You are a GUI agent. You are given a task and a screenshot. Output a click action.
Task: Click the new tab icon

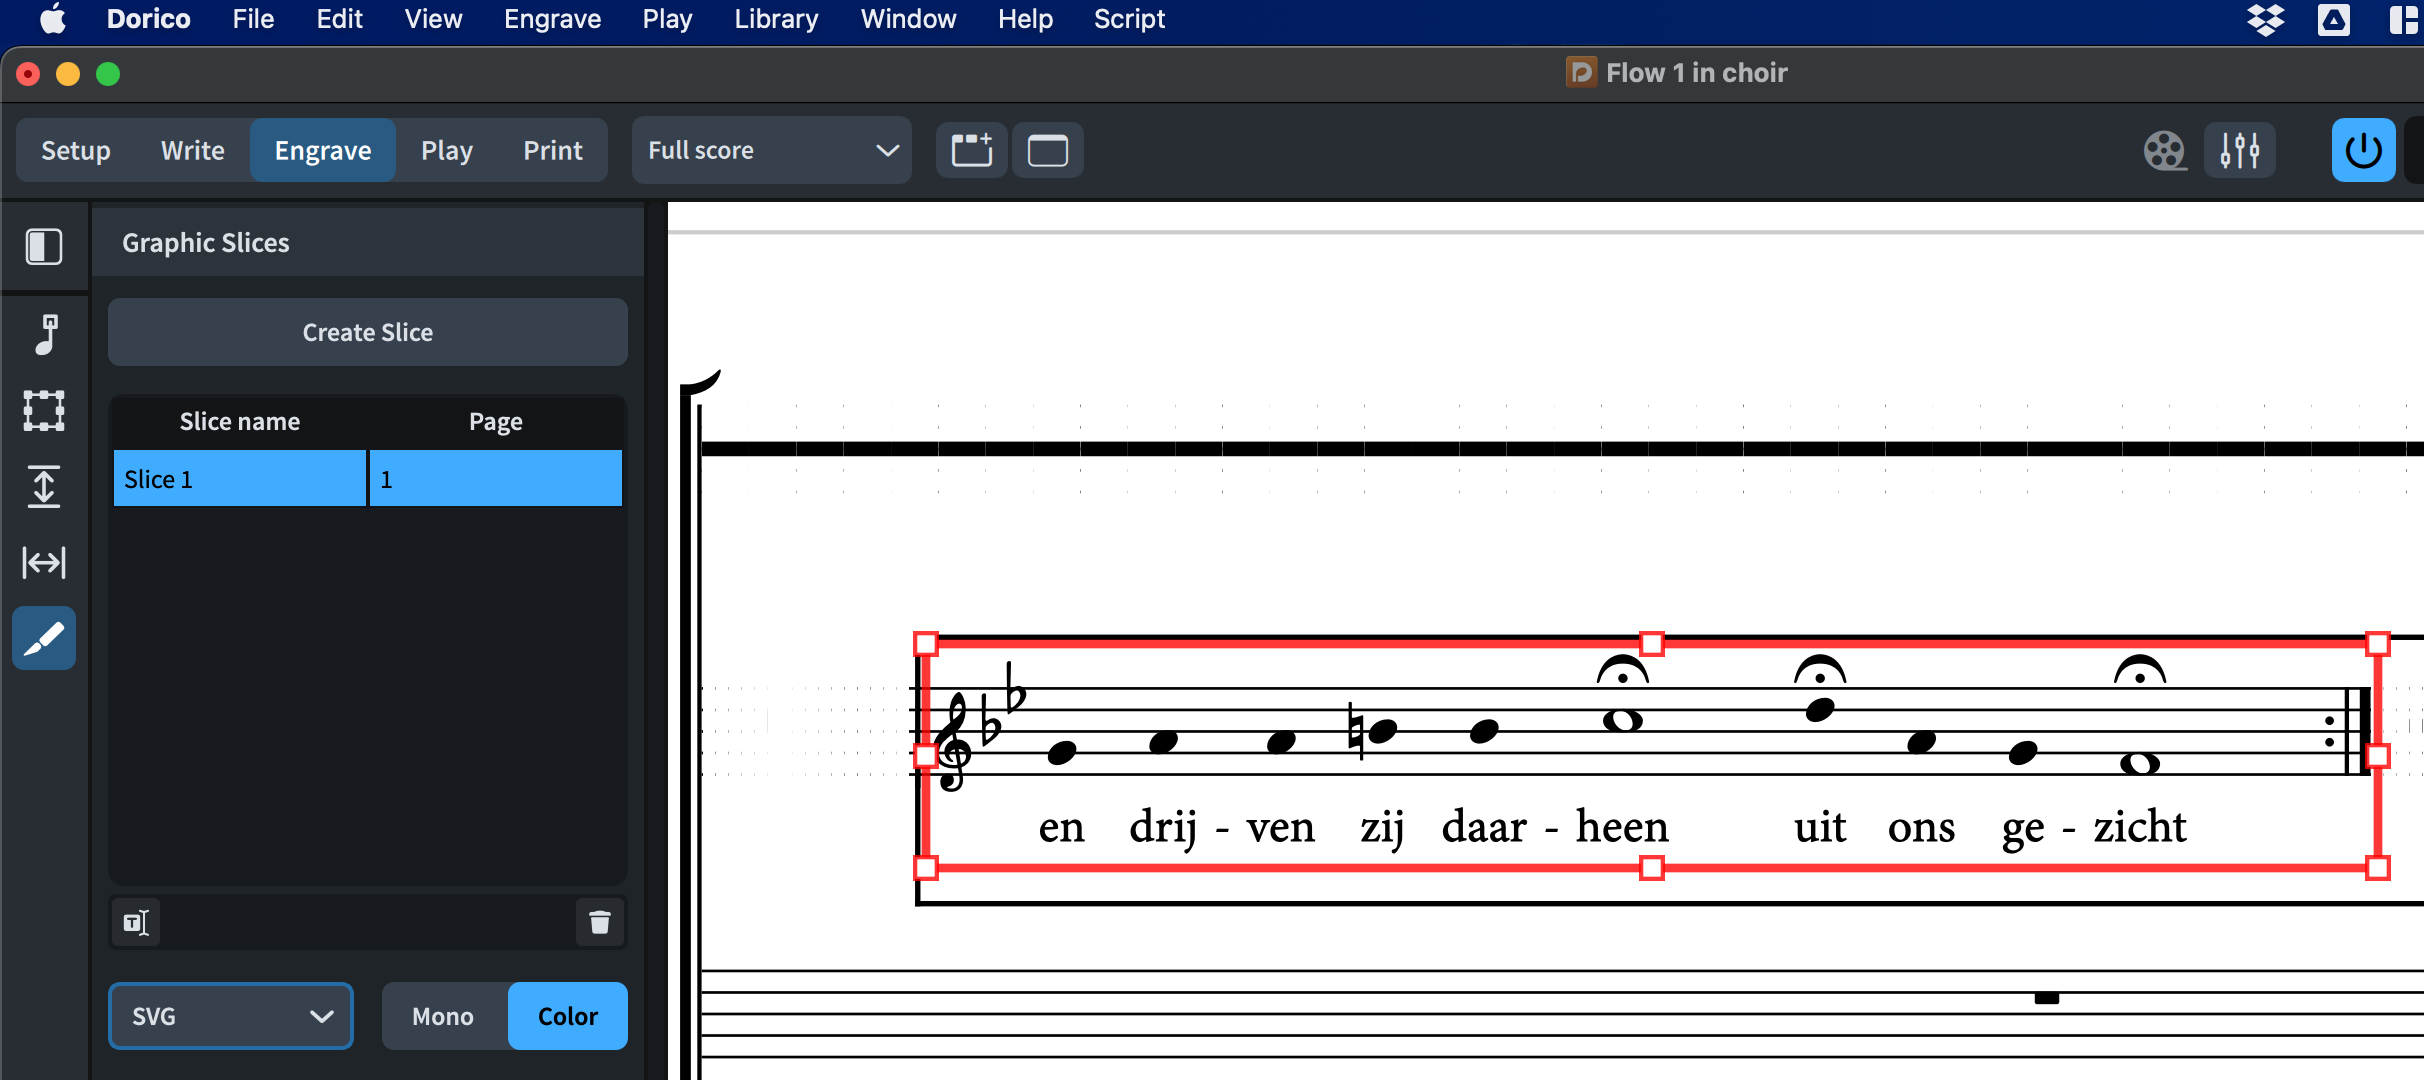[971, 151]
